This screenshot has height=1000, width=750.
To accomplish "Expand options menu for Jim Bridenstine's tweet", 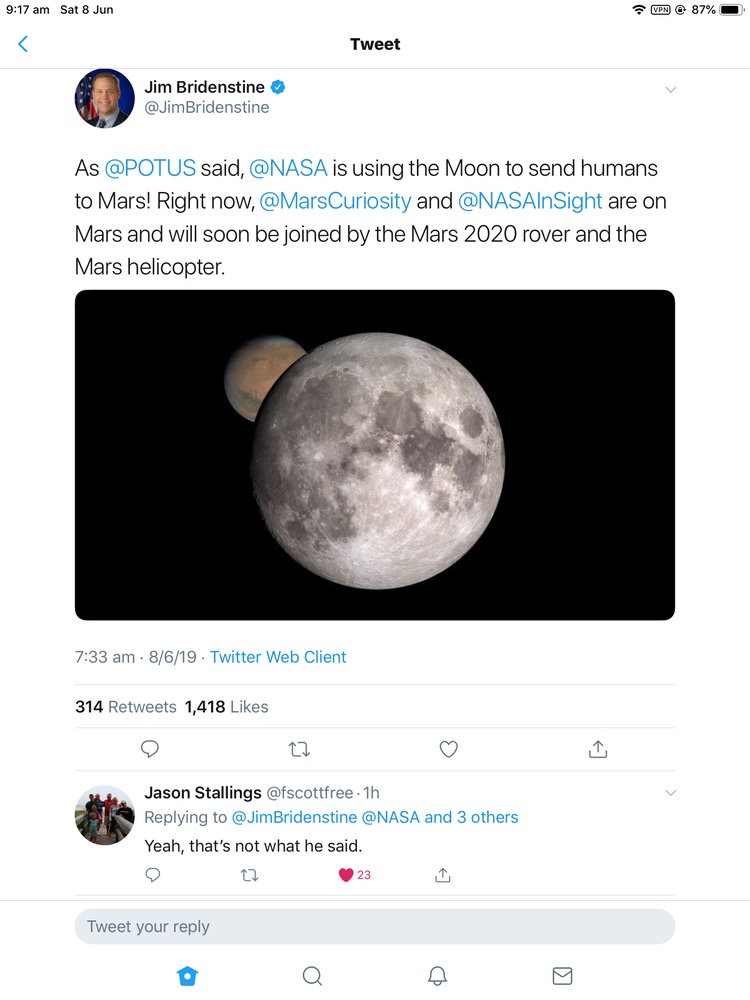I will coord(670,89).
